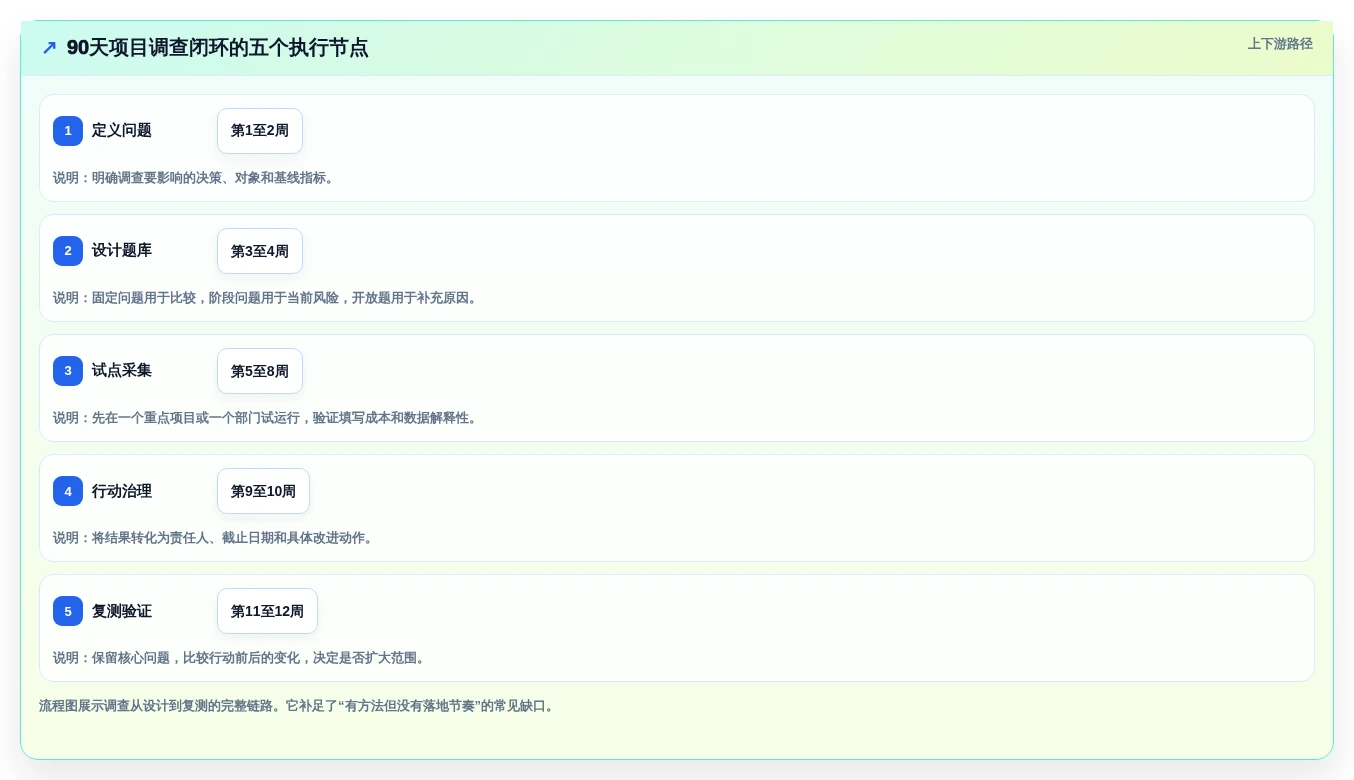Image resolution: width=1354 pixels, height=780 pixels.
Task: Select the 第5至8周 chip
Action: [x=260, y=371]
